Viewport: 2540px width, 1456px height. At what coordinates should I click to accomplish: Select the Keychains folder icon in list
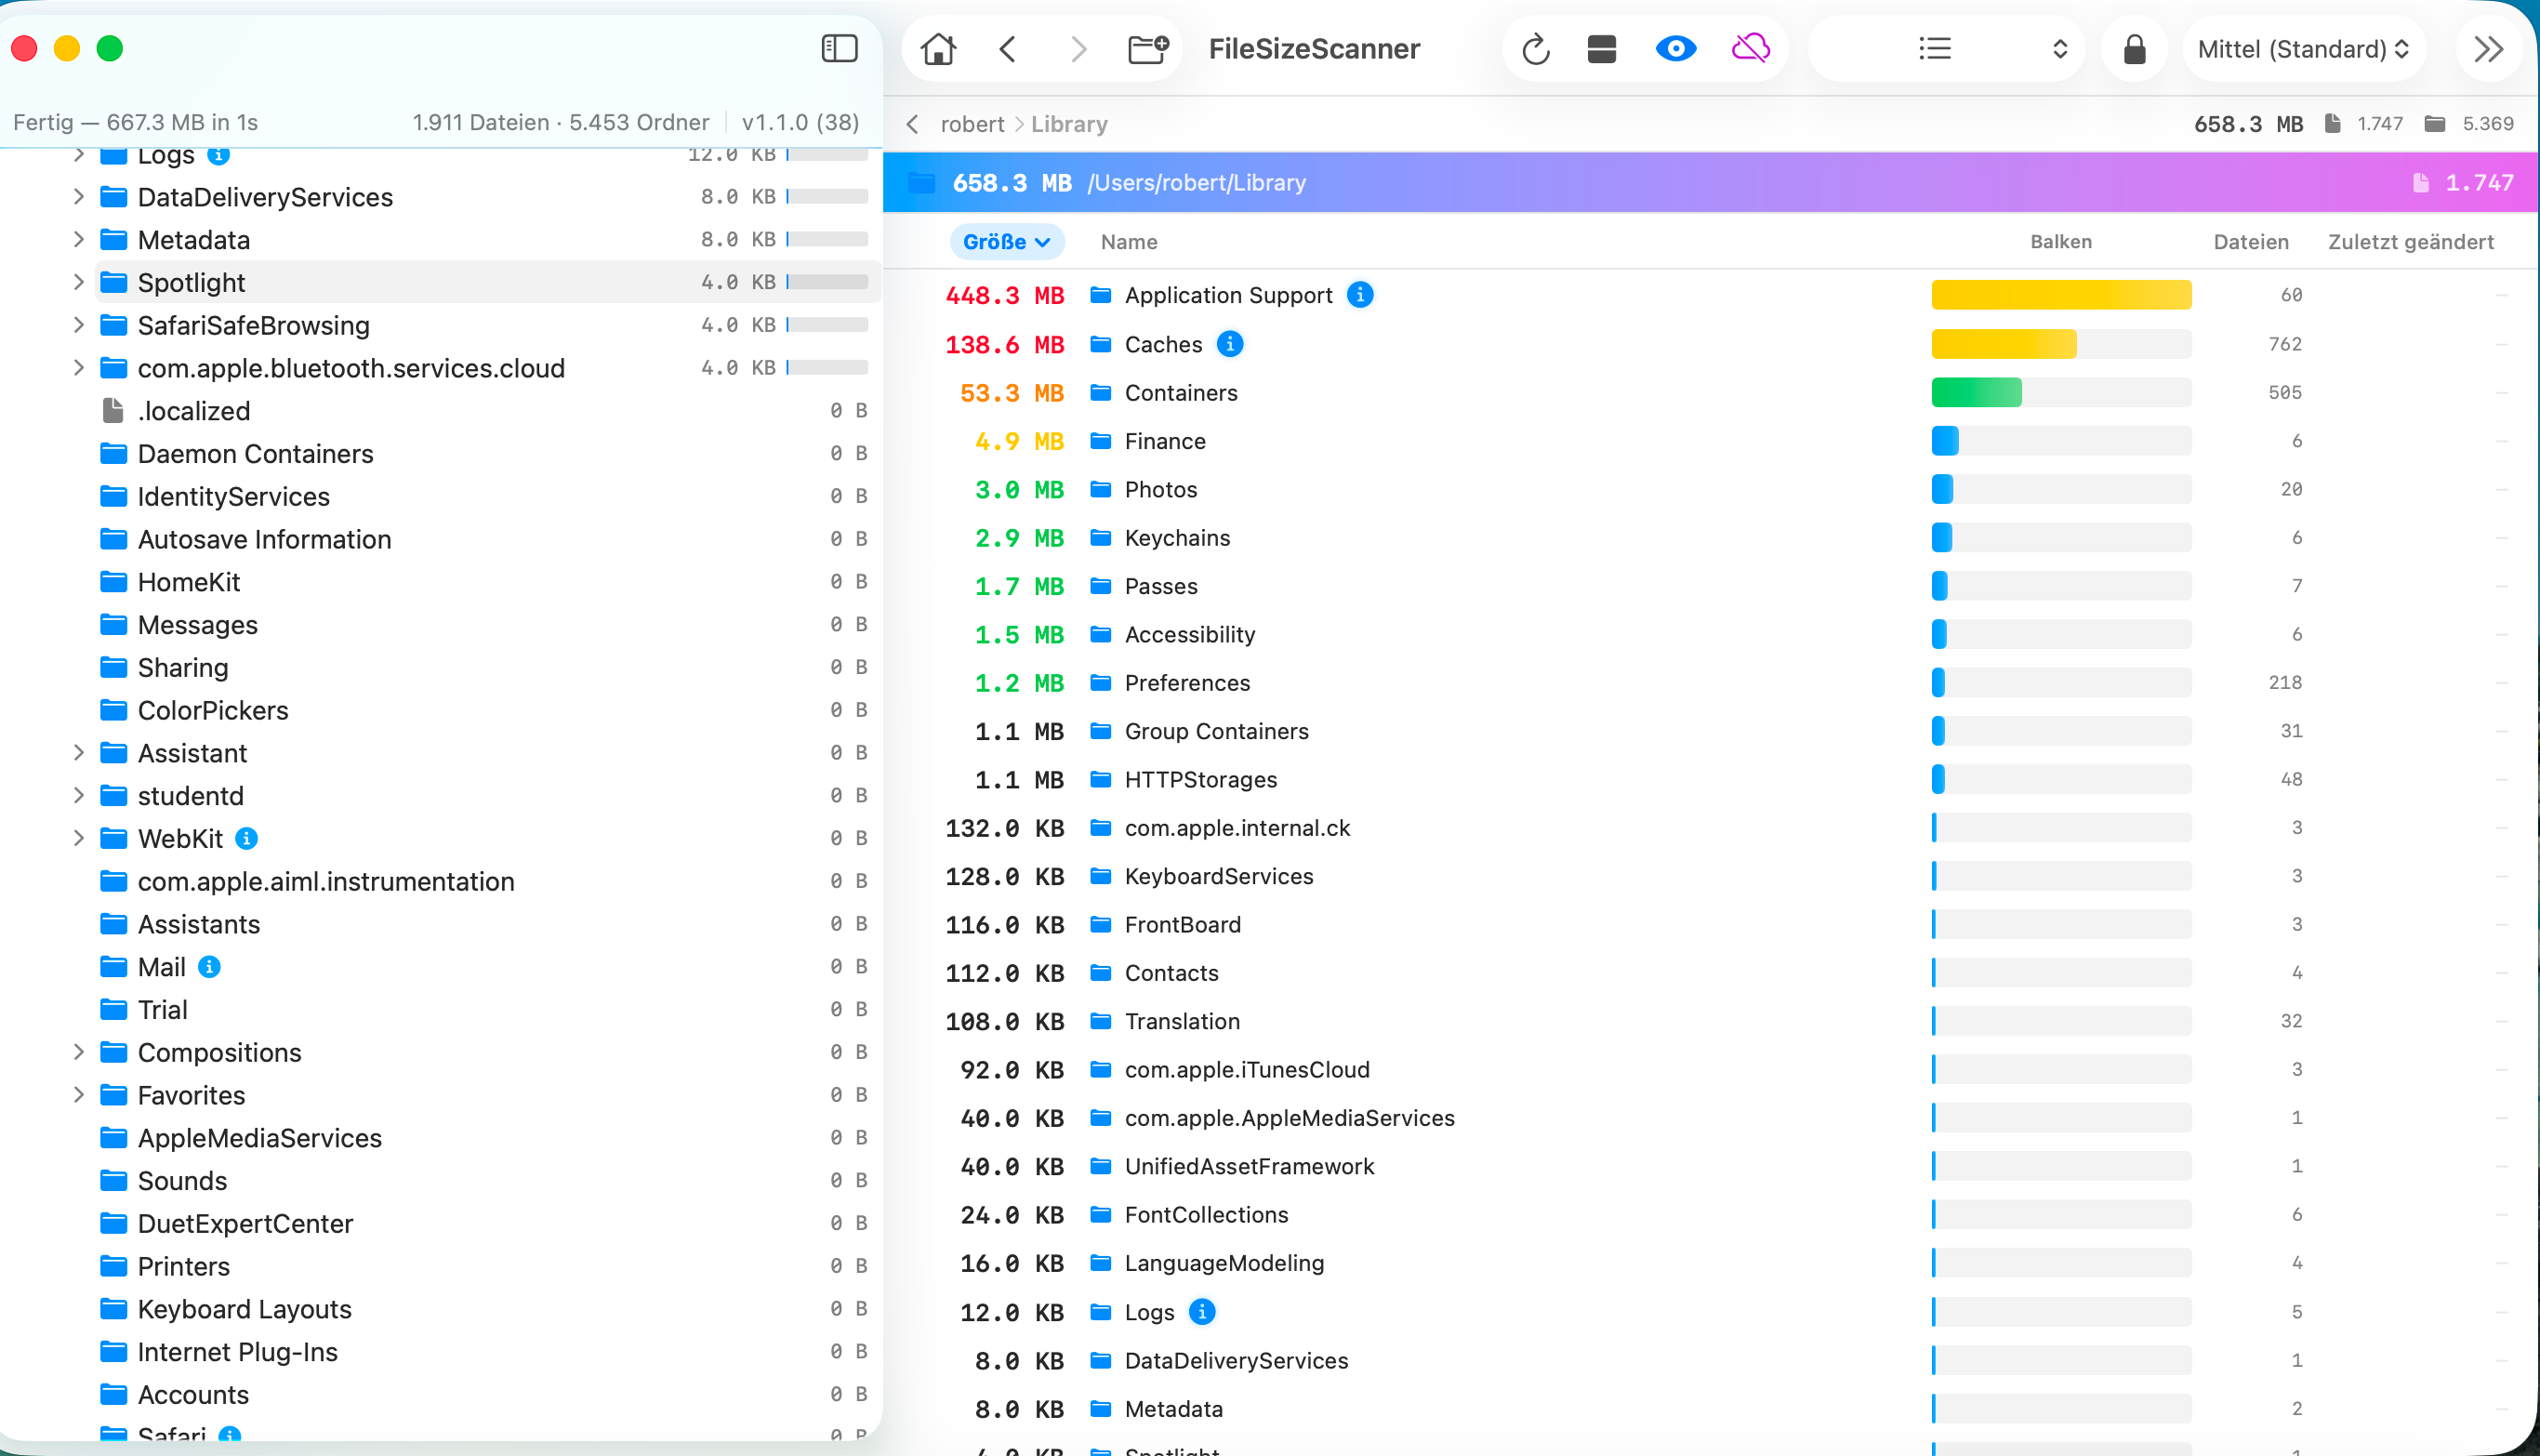coord(1100,538)
